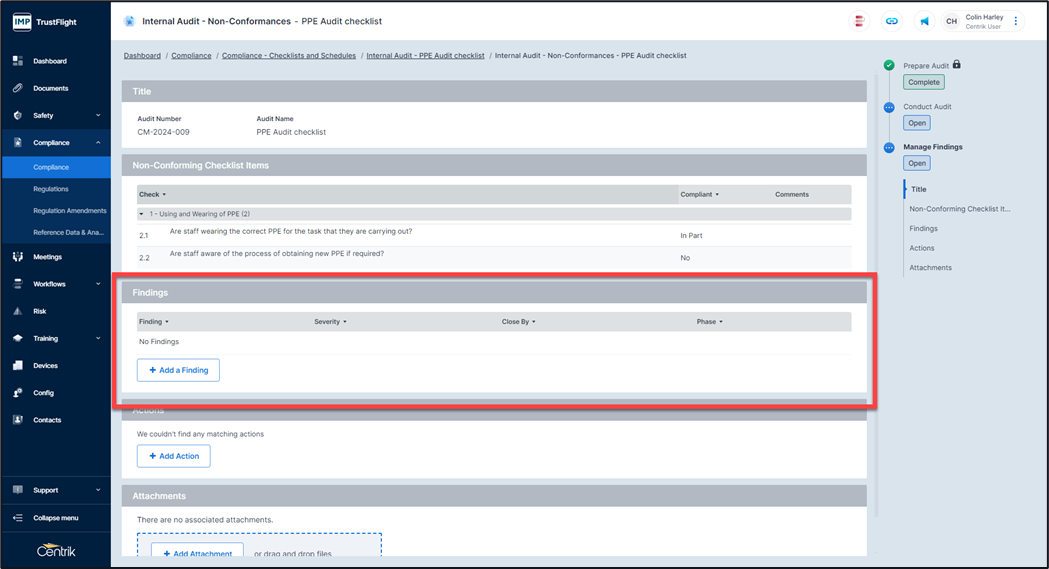Open Contacts from the sidebar
Image resolution: width=1049 pixels, height=569 pixels.
click(x=46, y=420)
